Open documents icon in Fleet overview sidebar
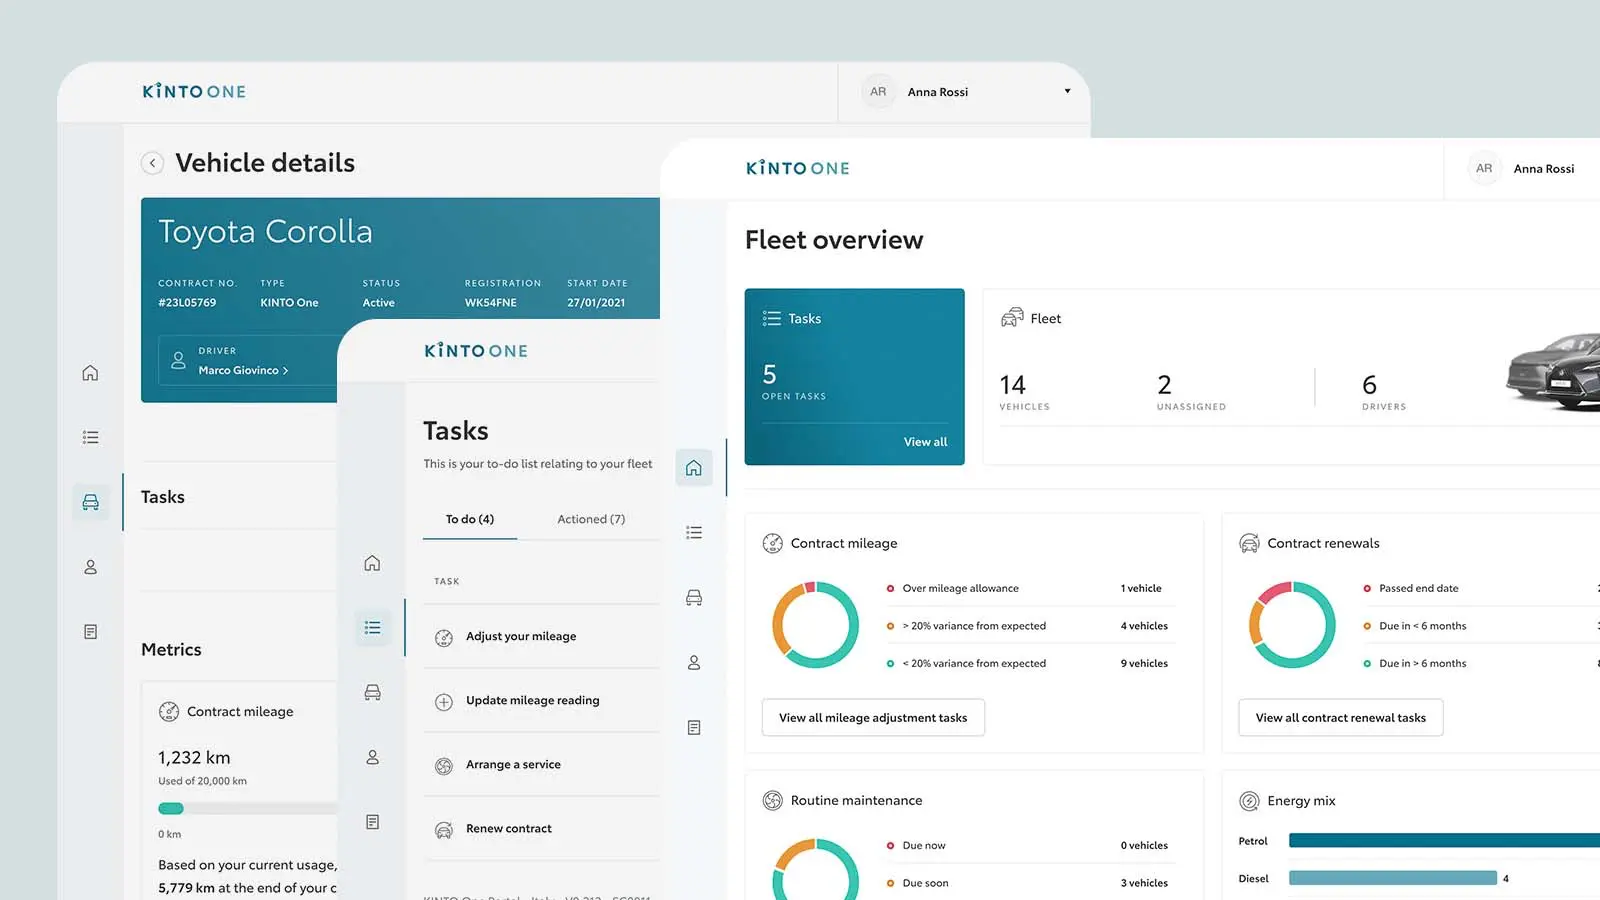Screen dimensions: 1600x900 [x=694, y=727]
